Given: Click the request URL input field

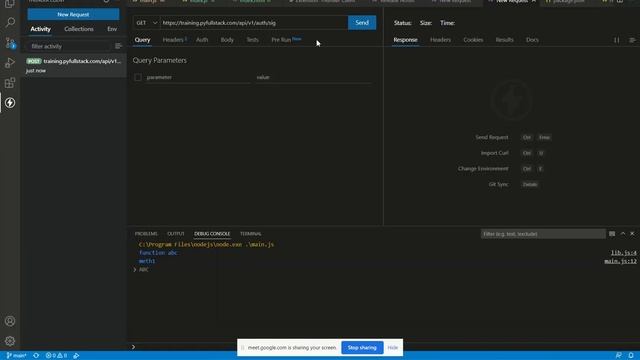Looking at the screenshot, I should (254, 23).
